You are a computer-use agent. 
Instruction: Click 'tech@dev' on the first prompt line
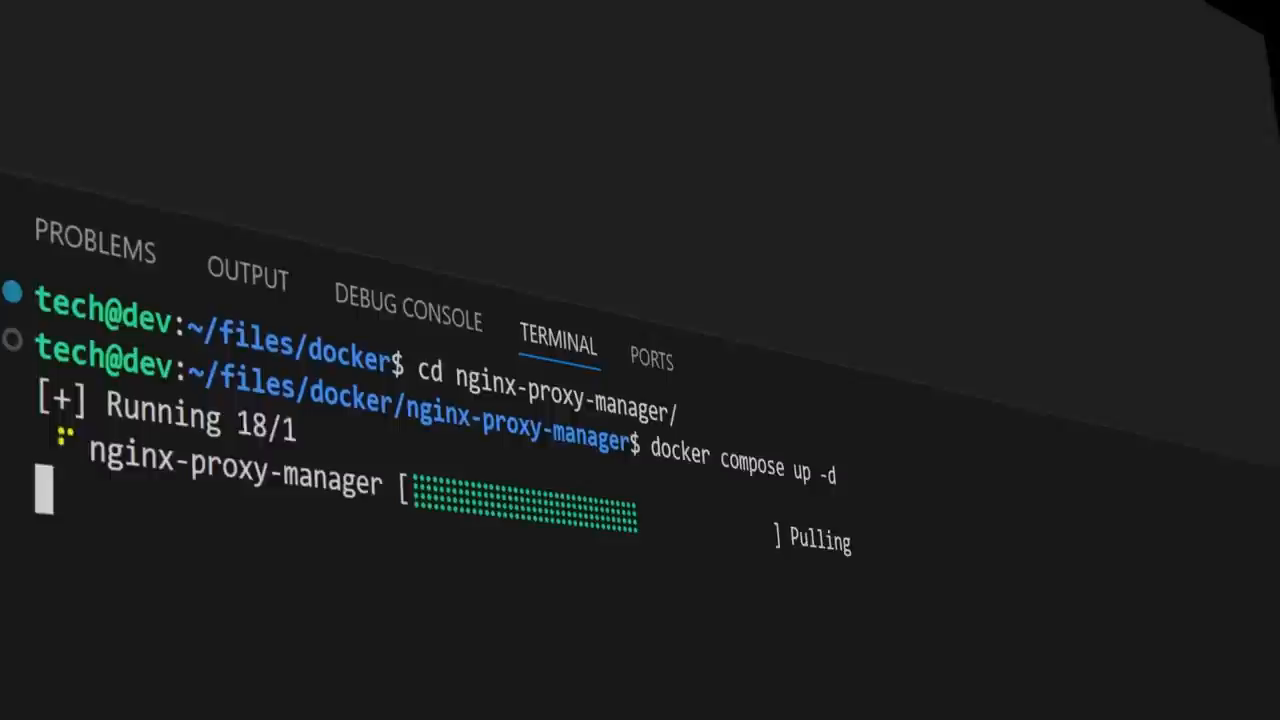click(x=103, y=309)
